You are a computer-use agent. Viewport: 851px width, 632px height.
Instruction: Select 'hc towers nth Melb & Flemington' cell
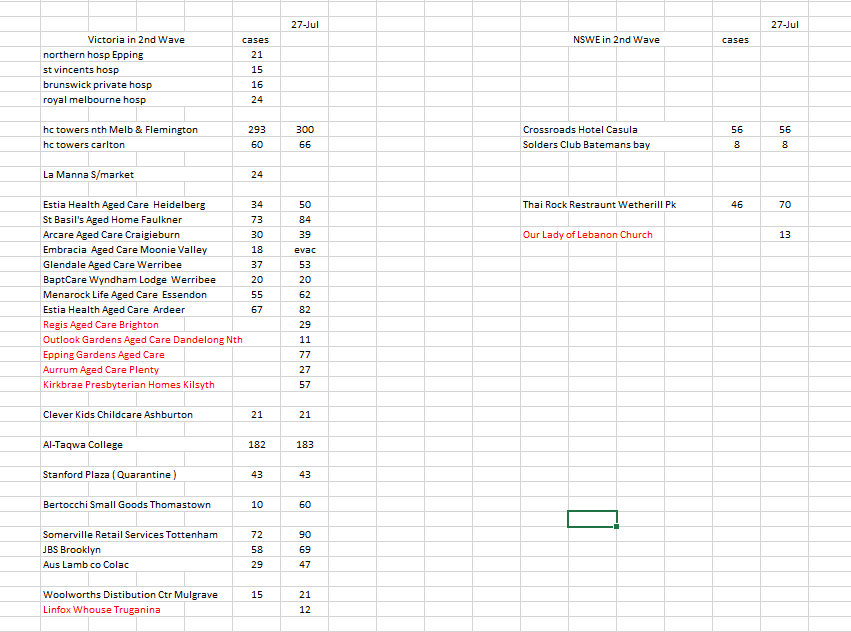coord(120,130)
